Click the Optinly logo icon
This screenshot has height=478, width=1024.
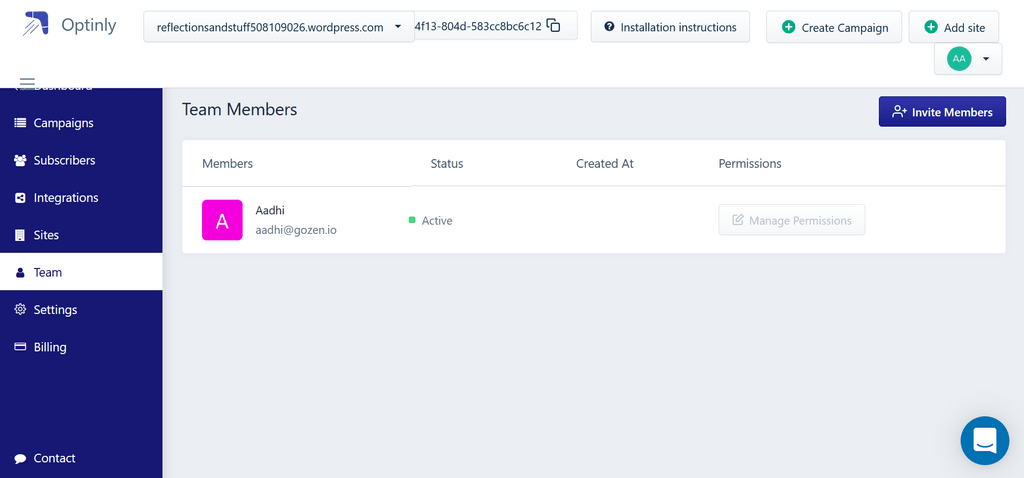pyautogui.click(x=36, y=24)
